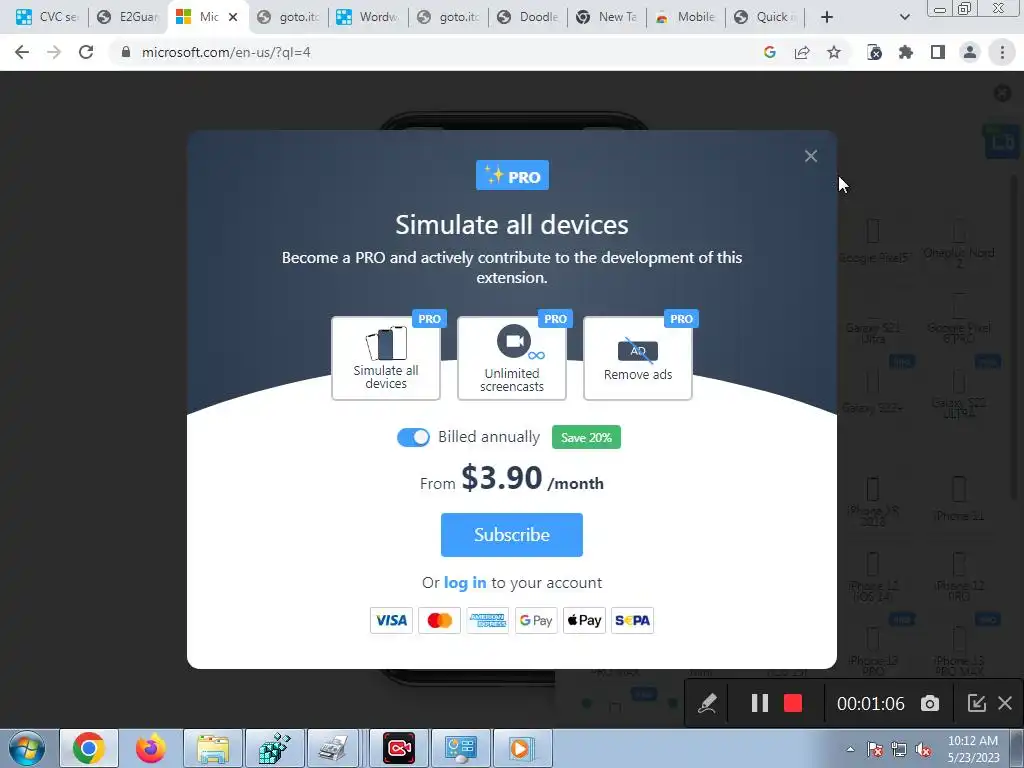Click the American Express payment icon
The height and width of the screenshot is (768, 1024).
click(x=488, y=620)
